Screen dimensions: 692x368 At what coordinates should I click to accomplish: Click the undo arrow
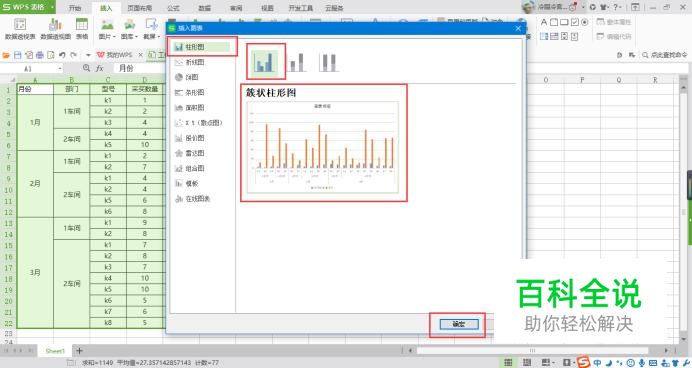[x=62, y=55]
